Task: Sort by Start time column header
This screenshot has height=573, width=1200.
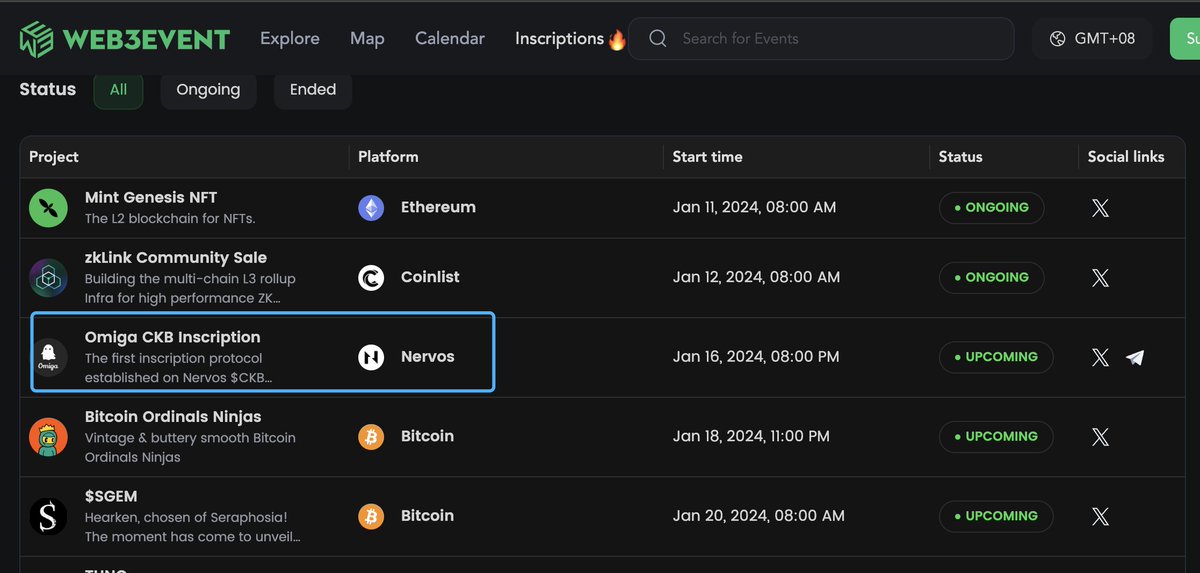Action: [x=707, y=157]
